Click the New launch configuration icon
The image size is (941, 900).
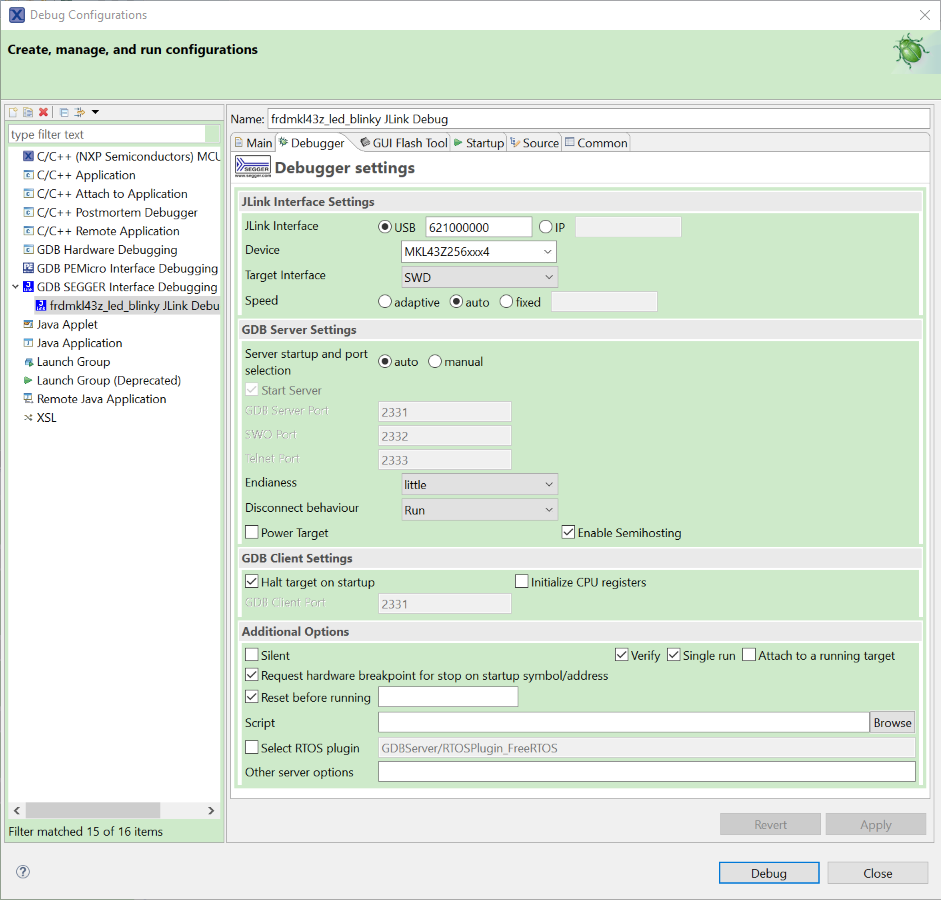click(x=13, y=112)
